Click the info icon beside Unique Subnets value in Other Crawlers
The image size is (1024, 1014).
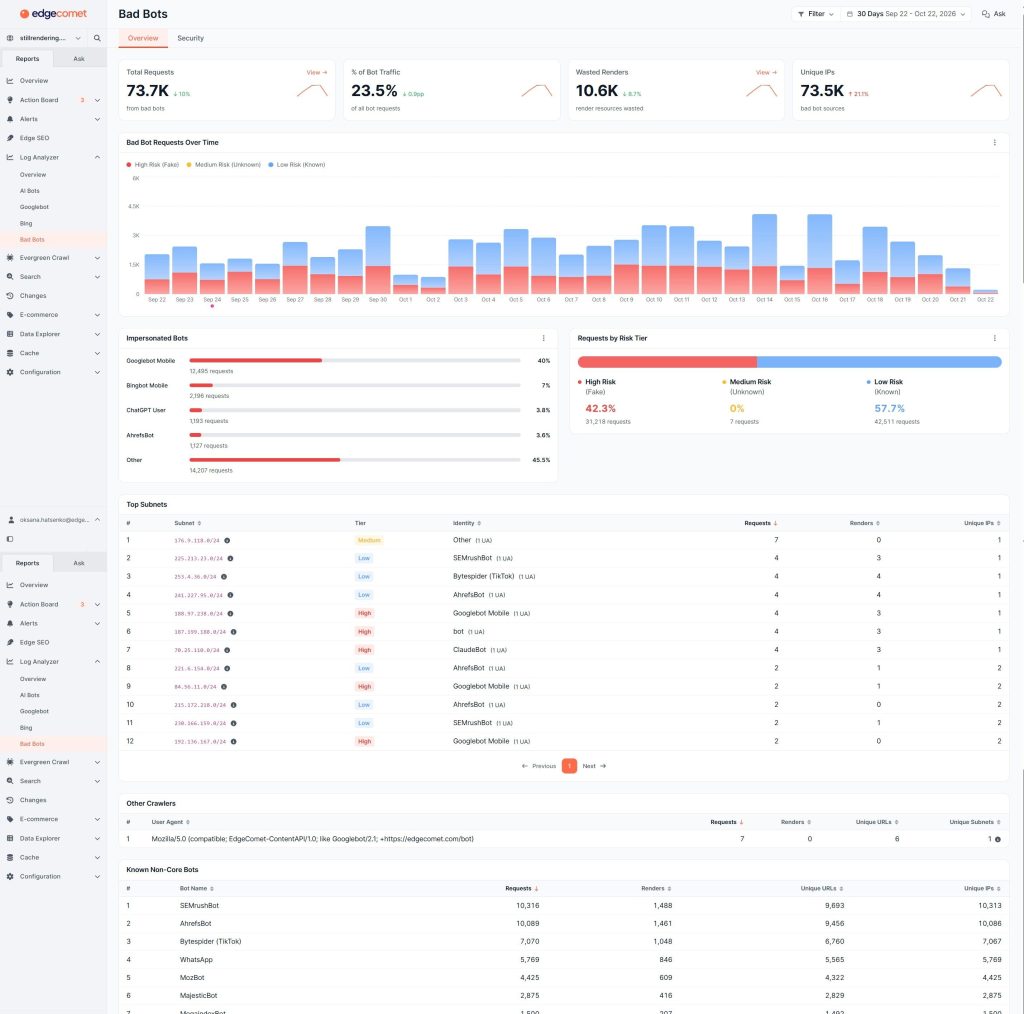pos(998,840)
